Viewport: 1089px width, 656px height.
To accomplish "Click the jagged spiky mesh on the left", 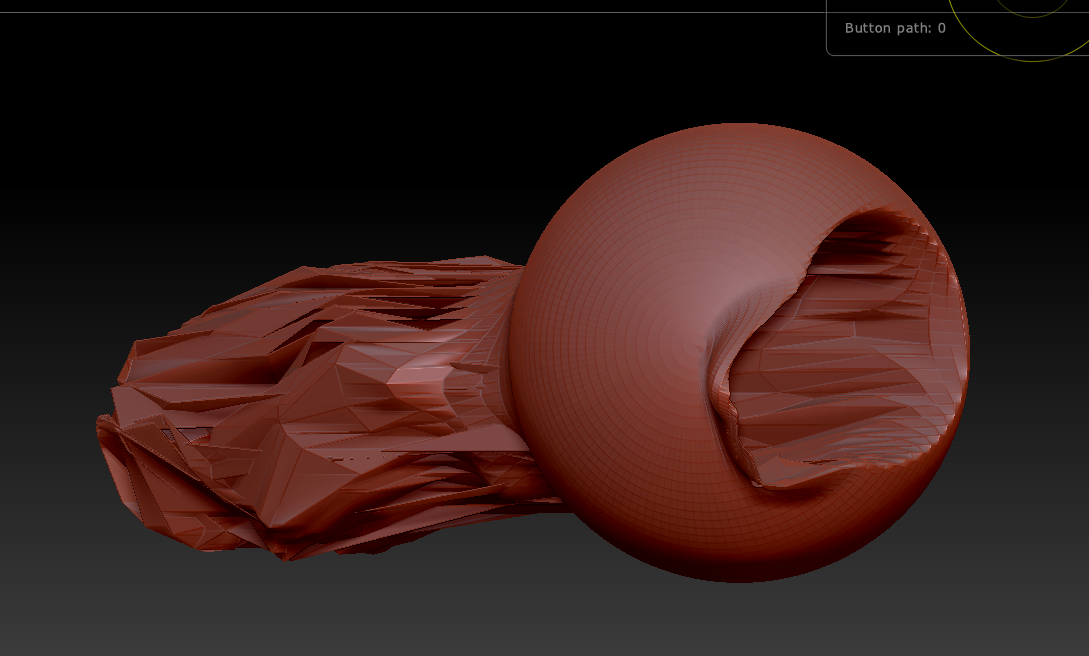I will click(313, 410).
